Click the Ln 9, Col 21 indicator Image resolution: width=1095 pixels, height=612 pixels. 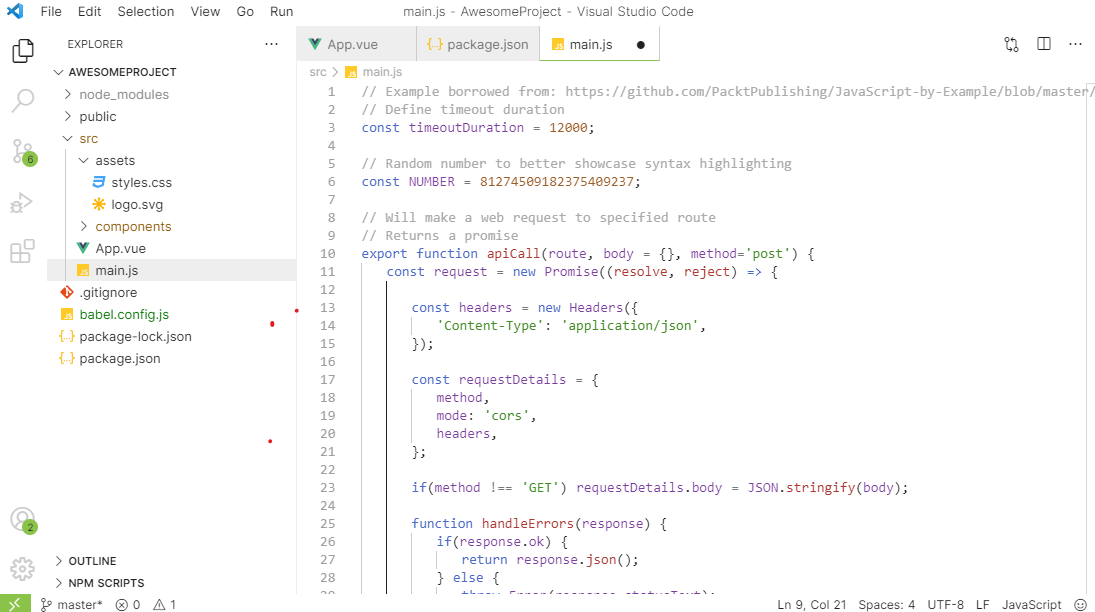coord(811,604)
